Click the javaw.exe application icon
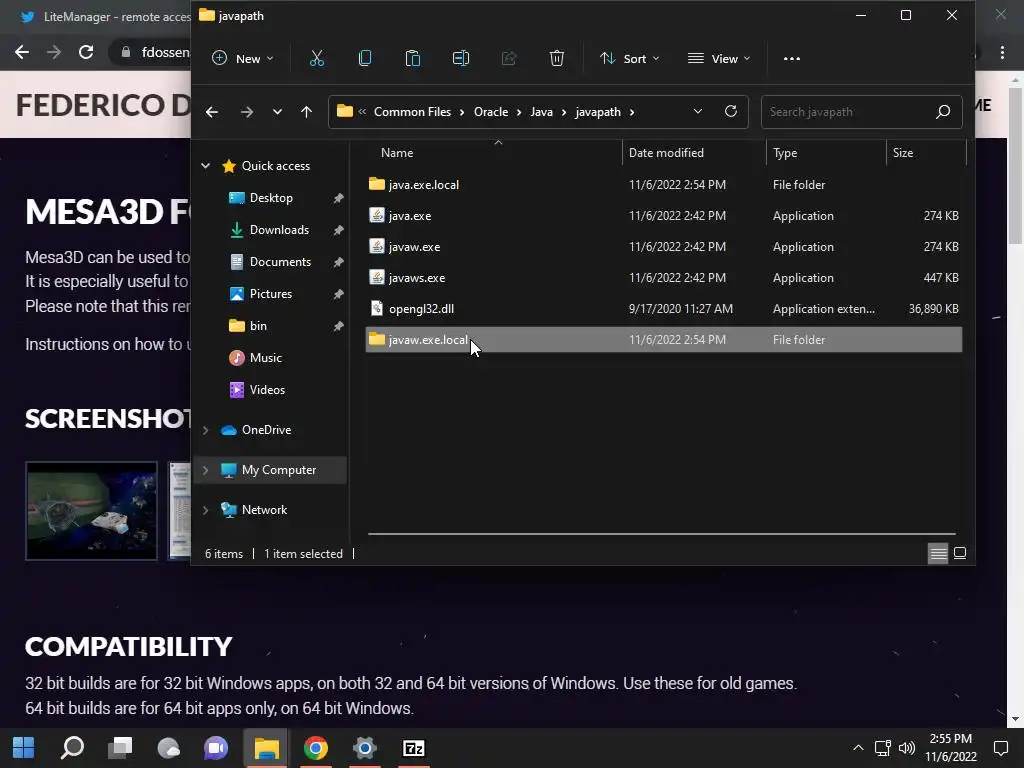This screenshot has width=1024, height=768. pos(377,247)
